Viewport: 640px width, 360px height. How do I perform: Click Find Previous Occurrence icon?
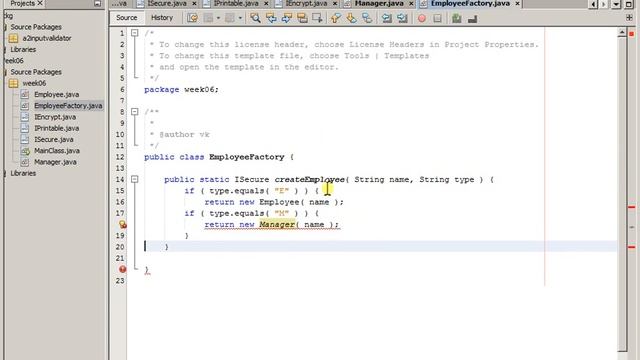pos(271,18)
